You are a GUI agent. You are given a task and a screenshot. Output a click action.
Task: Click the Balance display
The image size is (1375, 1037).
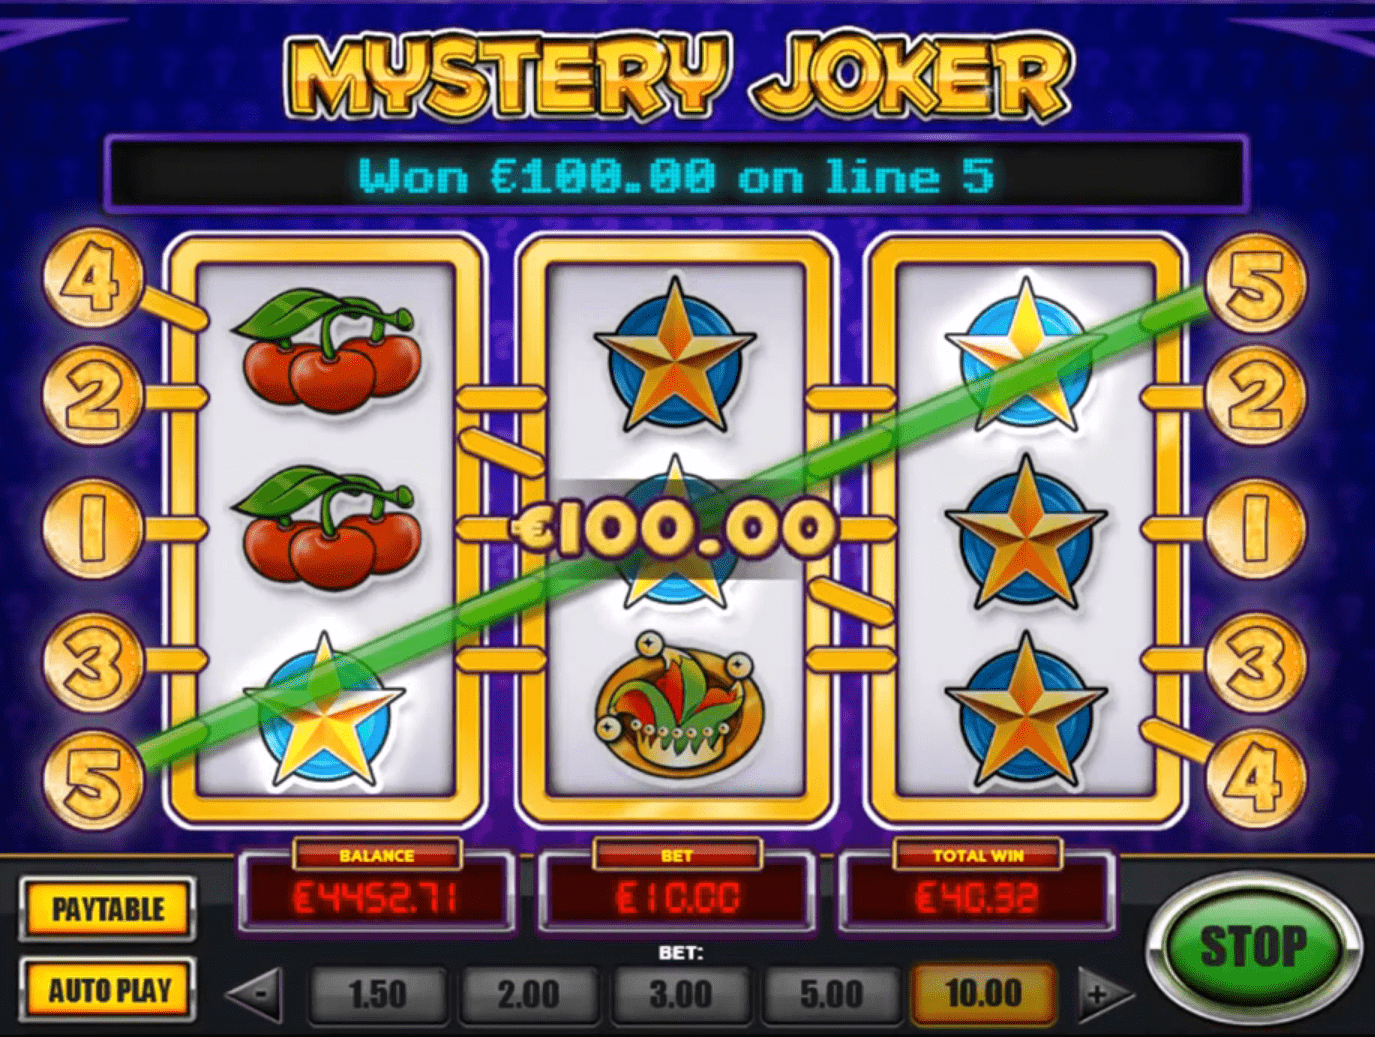pos(376,888)
